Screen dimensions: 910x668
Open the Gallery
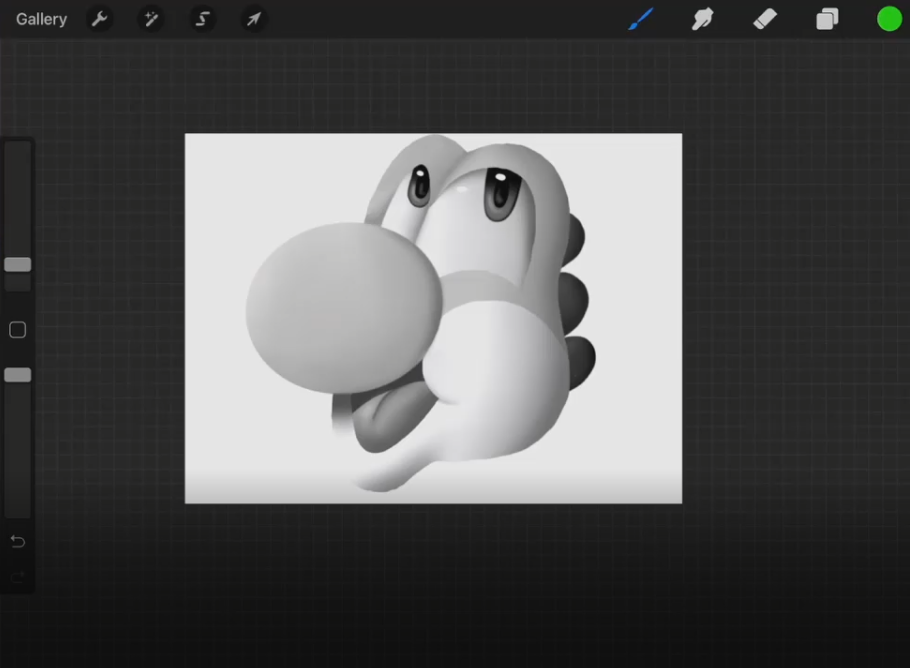(x=41, y=19)
